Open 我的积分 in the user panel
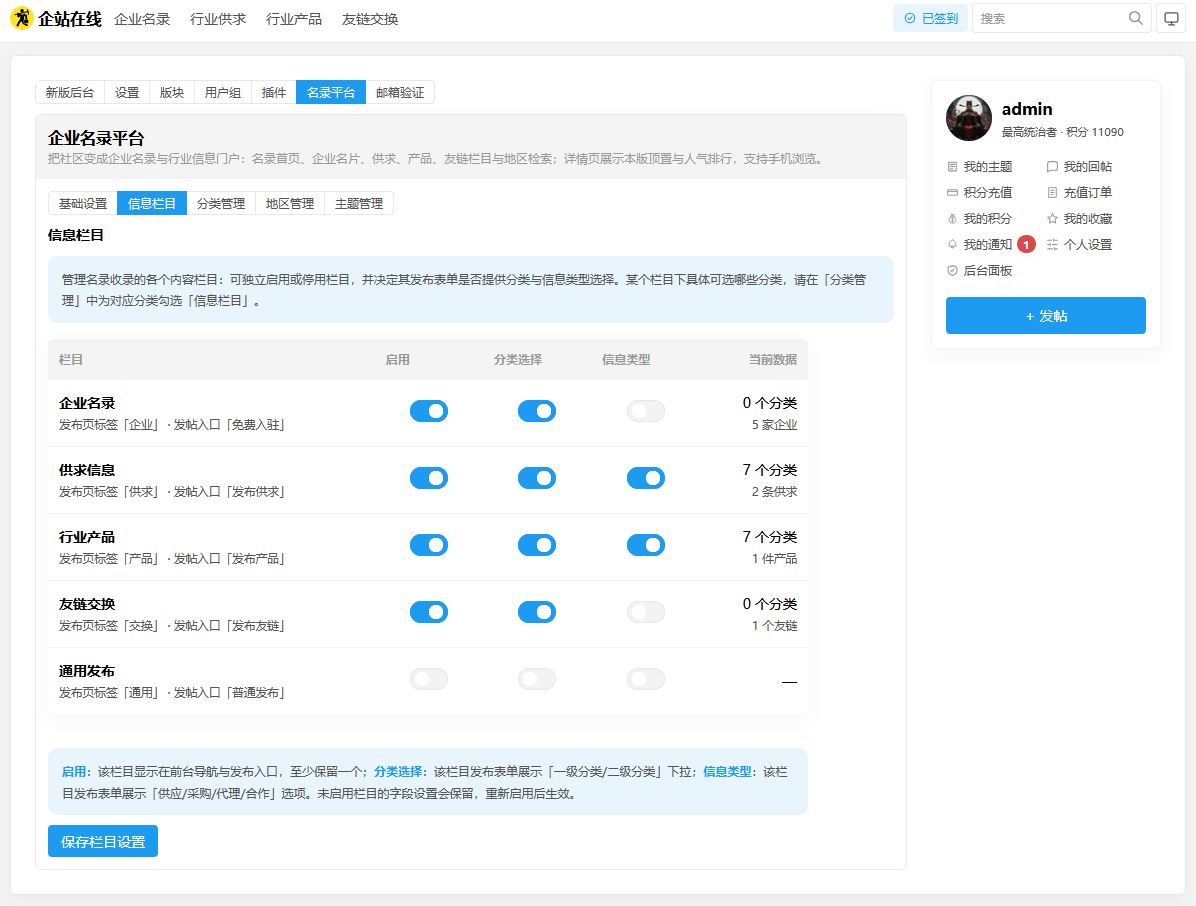 [979, 218]
